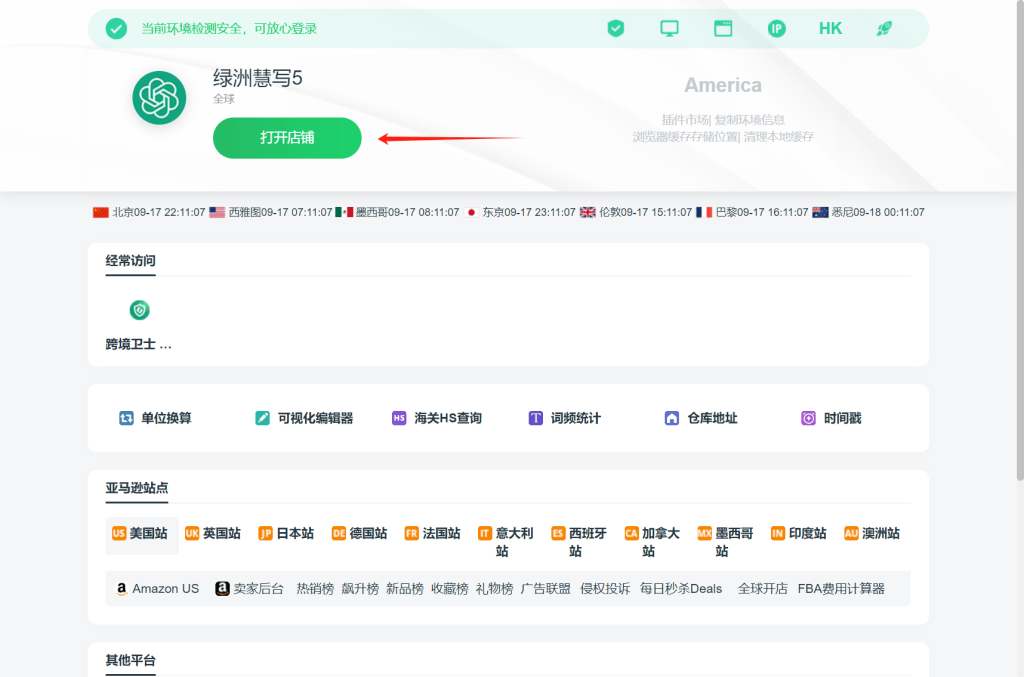The height and width of the screenshot is (677, 1024).
Task: Open the 仓库地址 warehouse address tool
Action: (701, 418)
